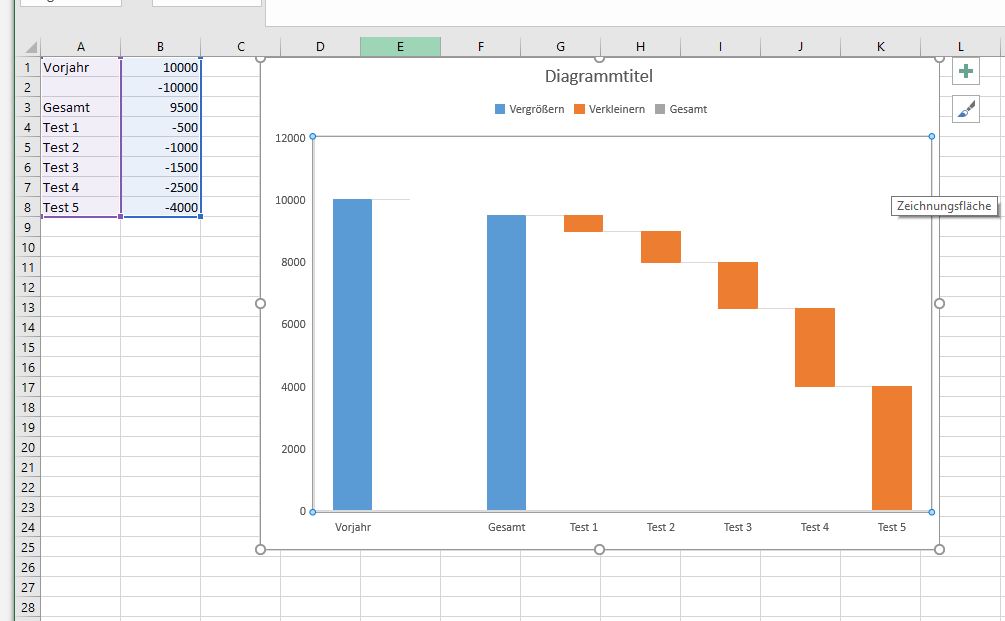Viewport: 1005px width, 621px height.
Task: Click the Select All triangle above row 1
Action: [30, 46]
